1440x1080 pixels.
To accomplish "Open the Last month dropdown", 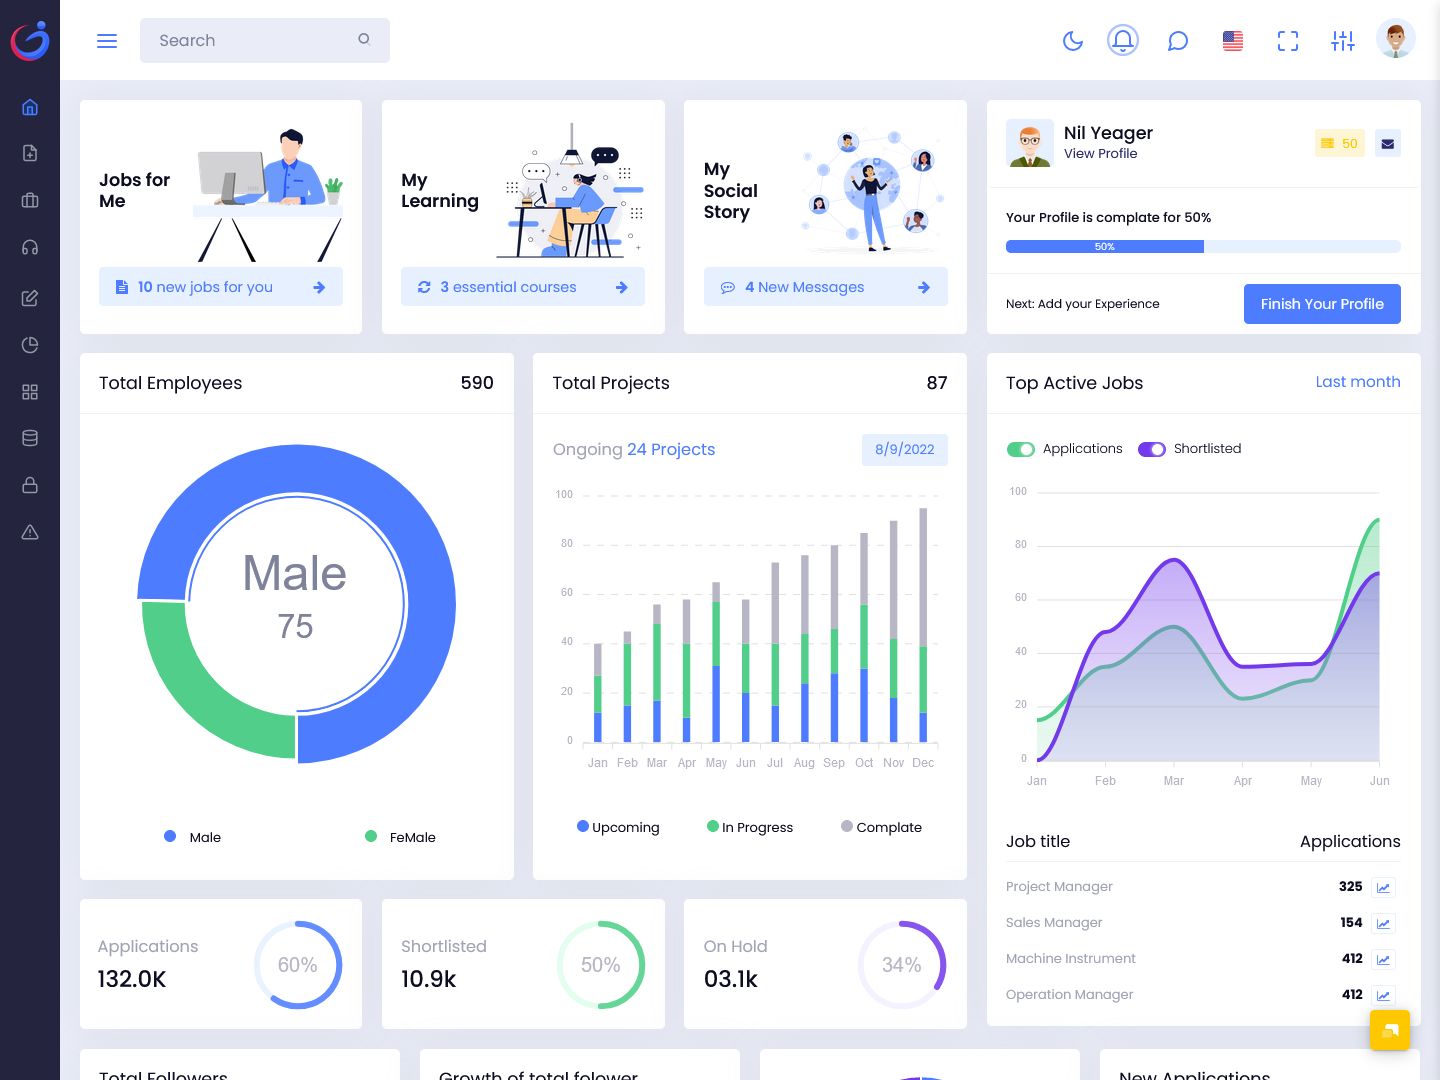I will click(x=1358, y=382).
